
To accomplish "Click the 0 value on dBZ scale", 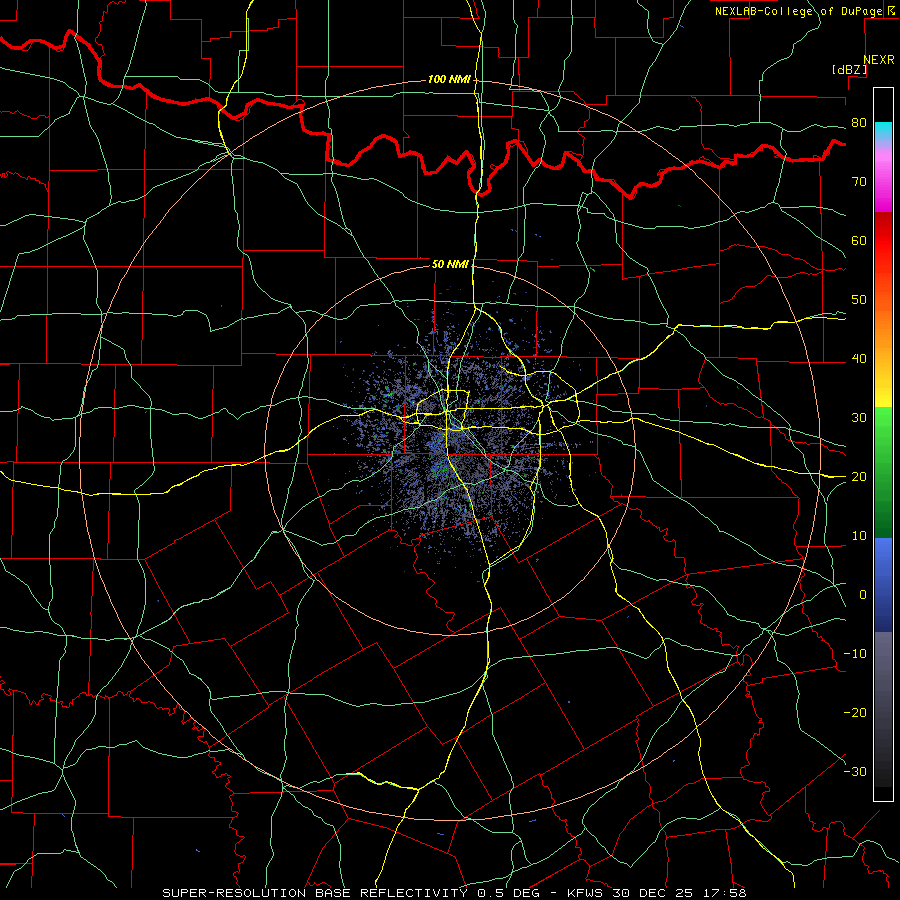I will [863, 595].
